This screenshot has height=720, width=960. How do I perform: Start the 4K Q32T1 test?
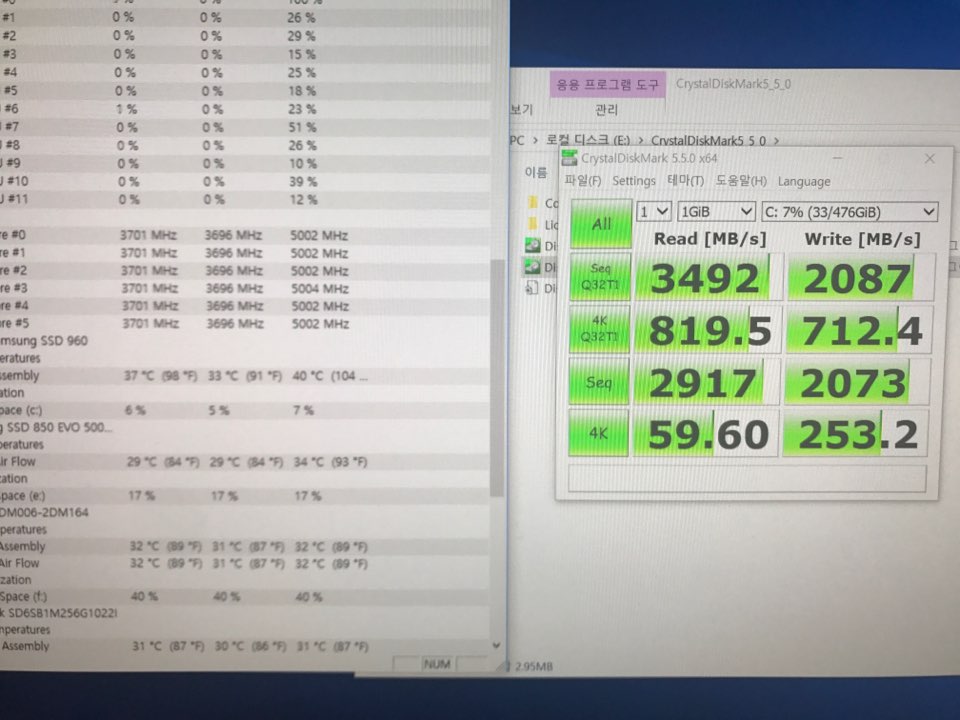(x=599, y=329)
